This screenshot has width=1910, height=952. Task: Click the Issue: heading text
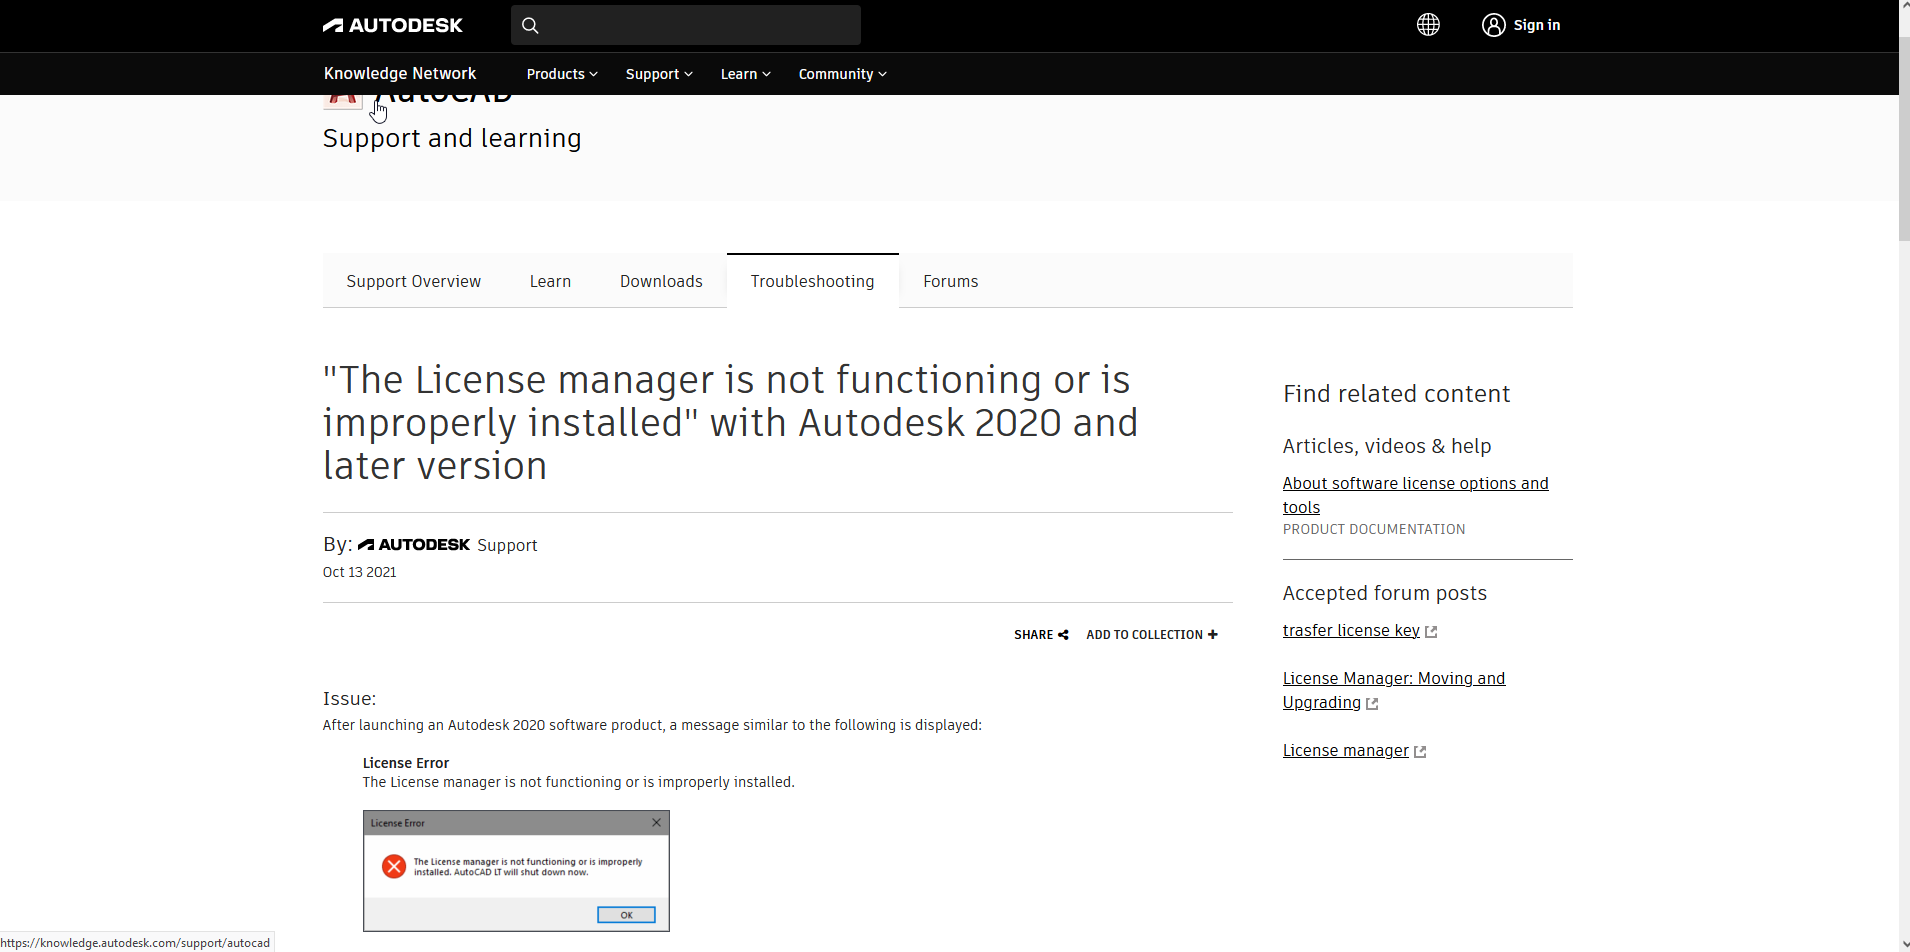[x=349, y=698]
